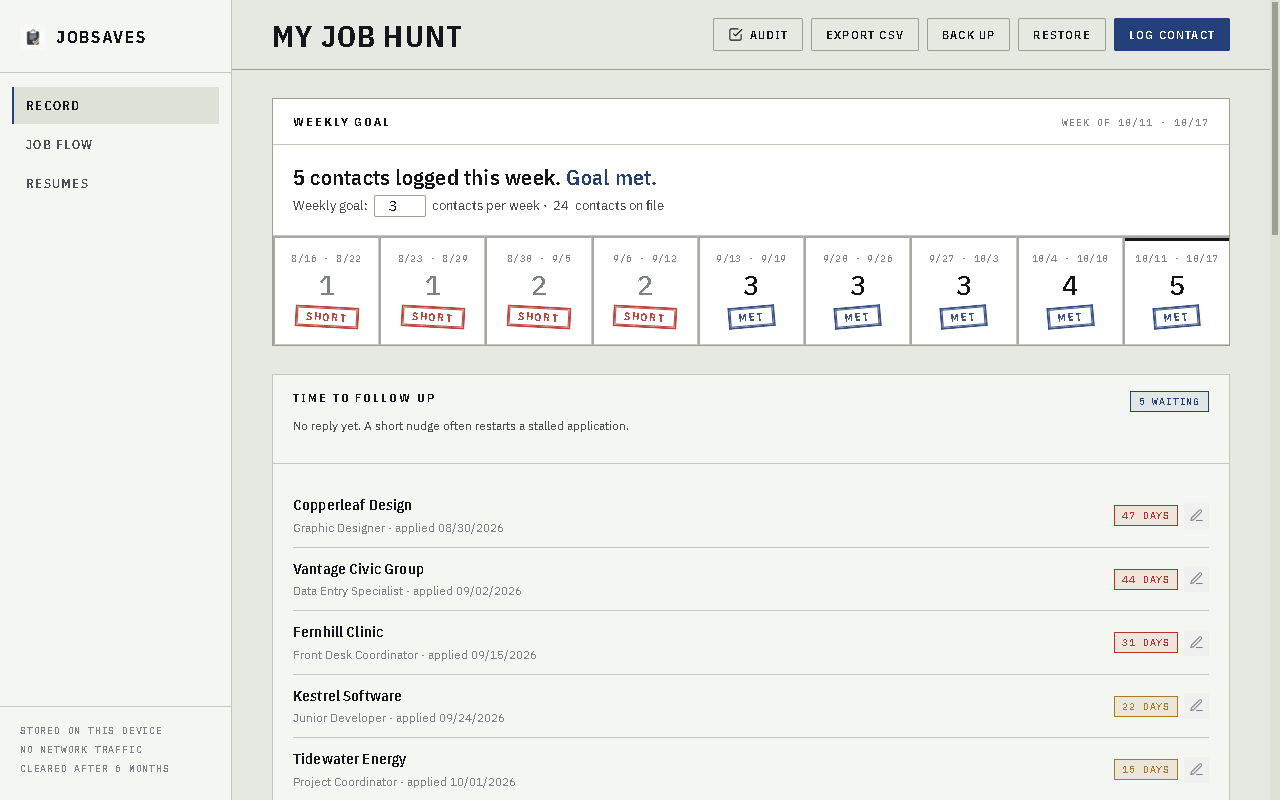Click the 22 Days badge

1146,706
